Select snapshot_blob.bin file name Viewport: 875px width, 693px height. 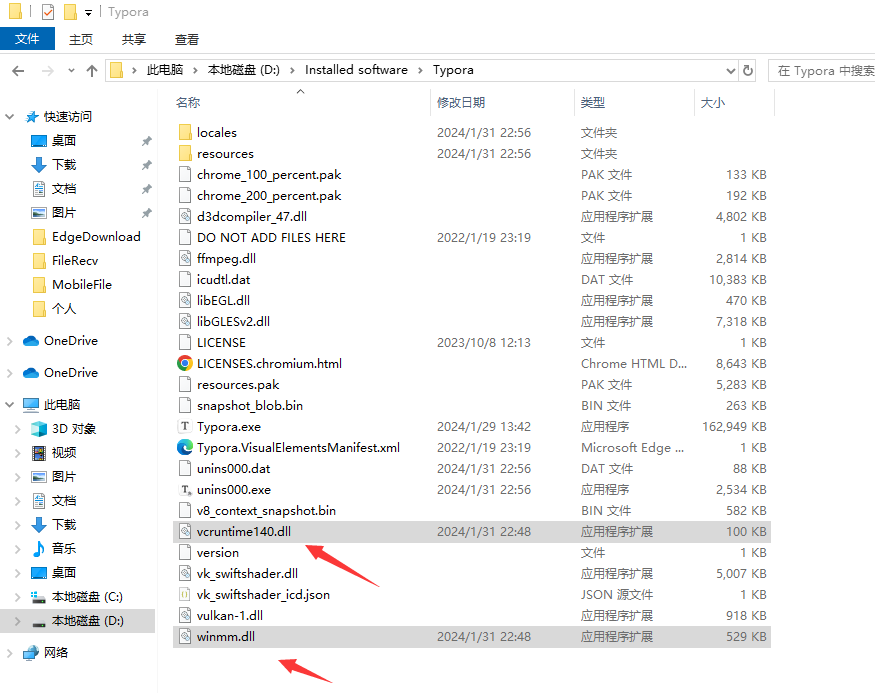pyautogui.click(x=249, y=406)
